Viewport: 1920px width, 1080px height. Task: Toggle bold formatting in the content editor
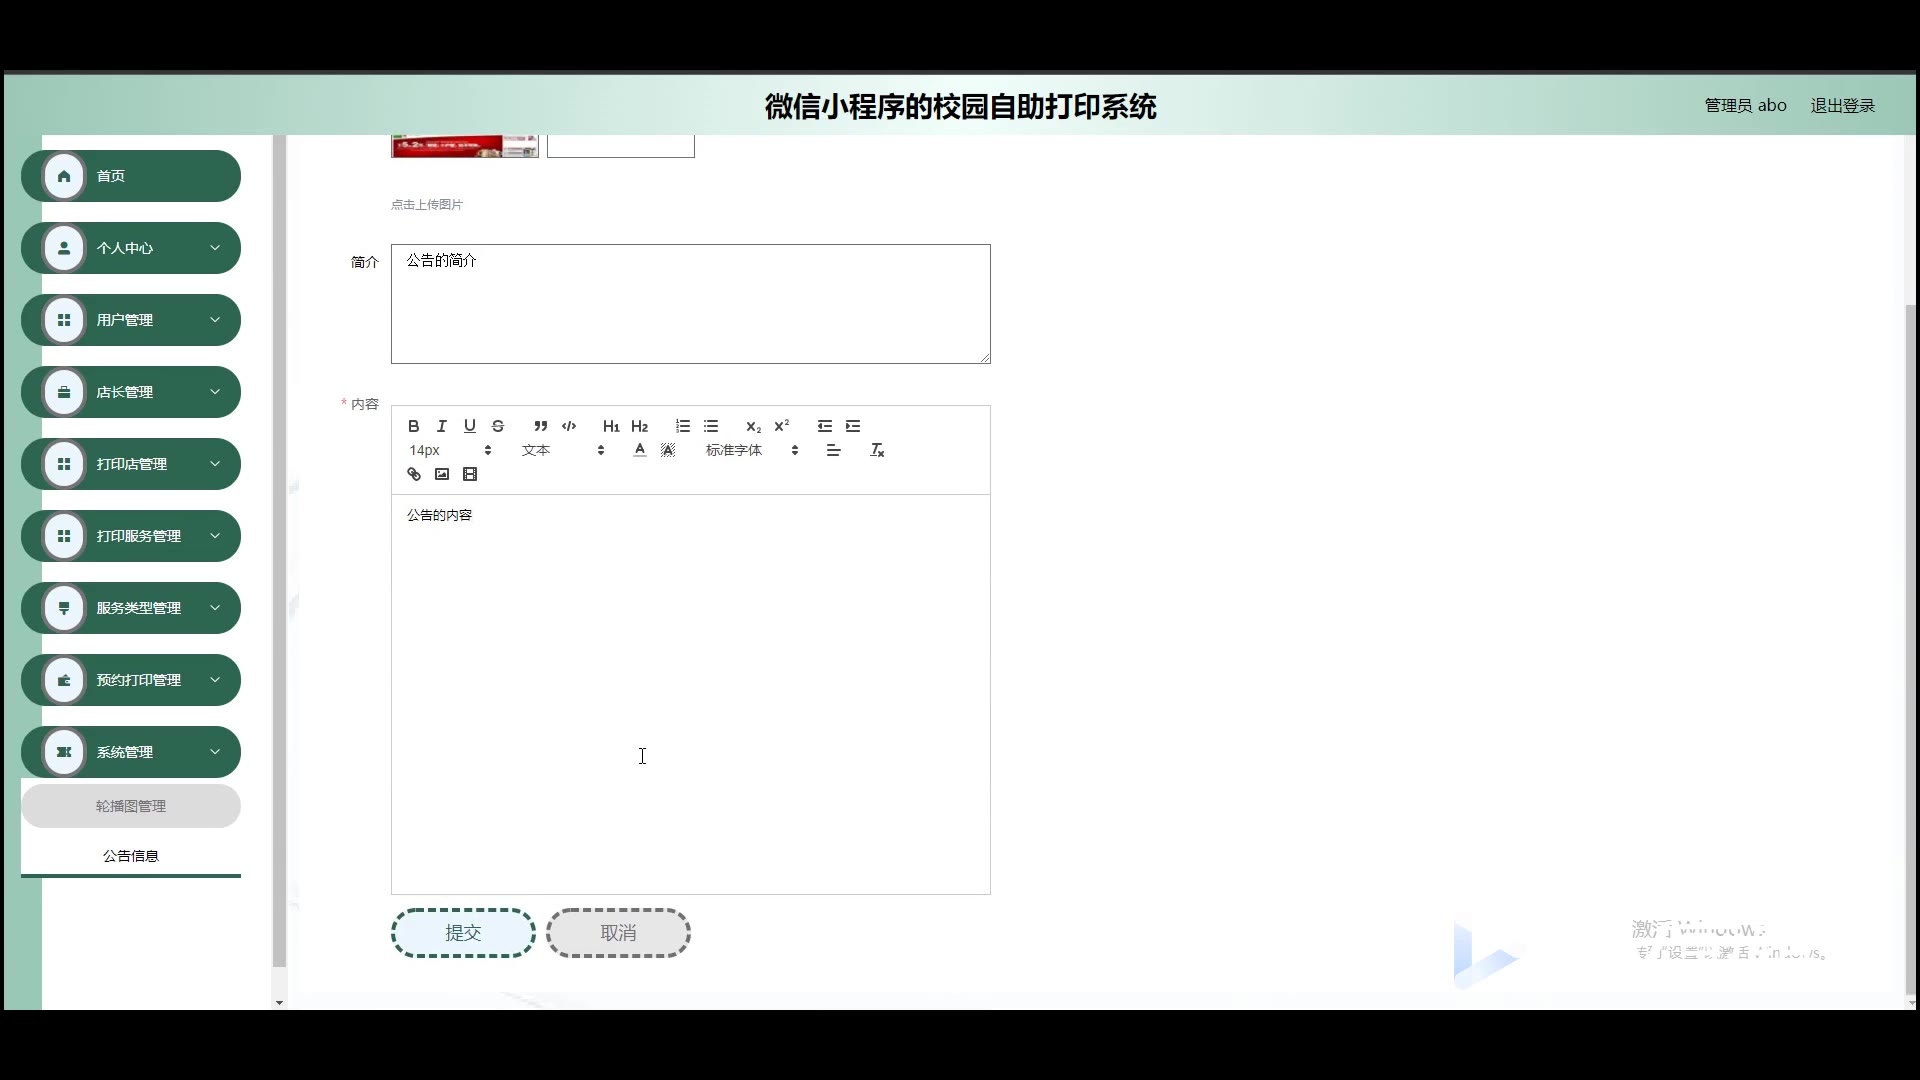pos(413,426)
